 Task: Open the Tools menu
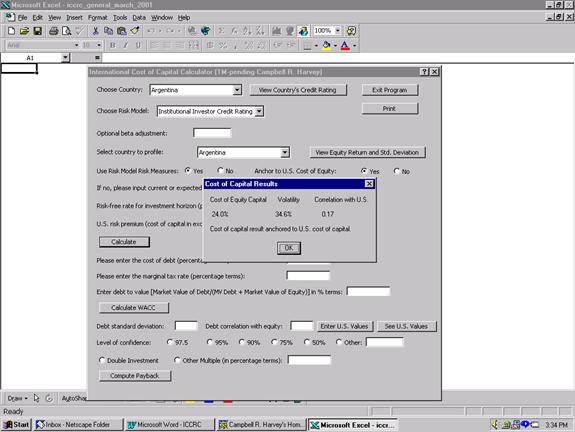pos(120,18)
